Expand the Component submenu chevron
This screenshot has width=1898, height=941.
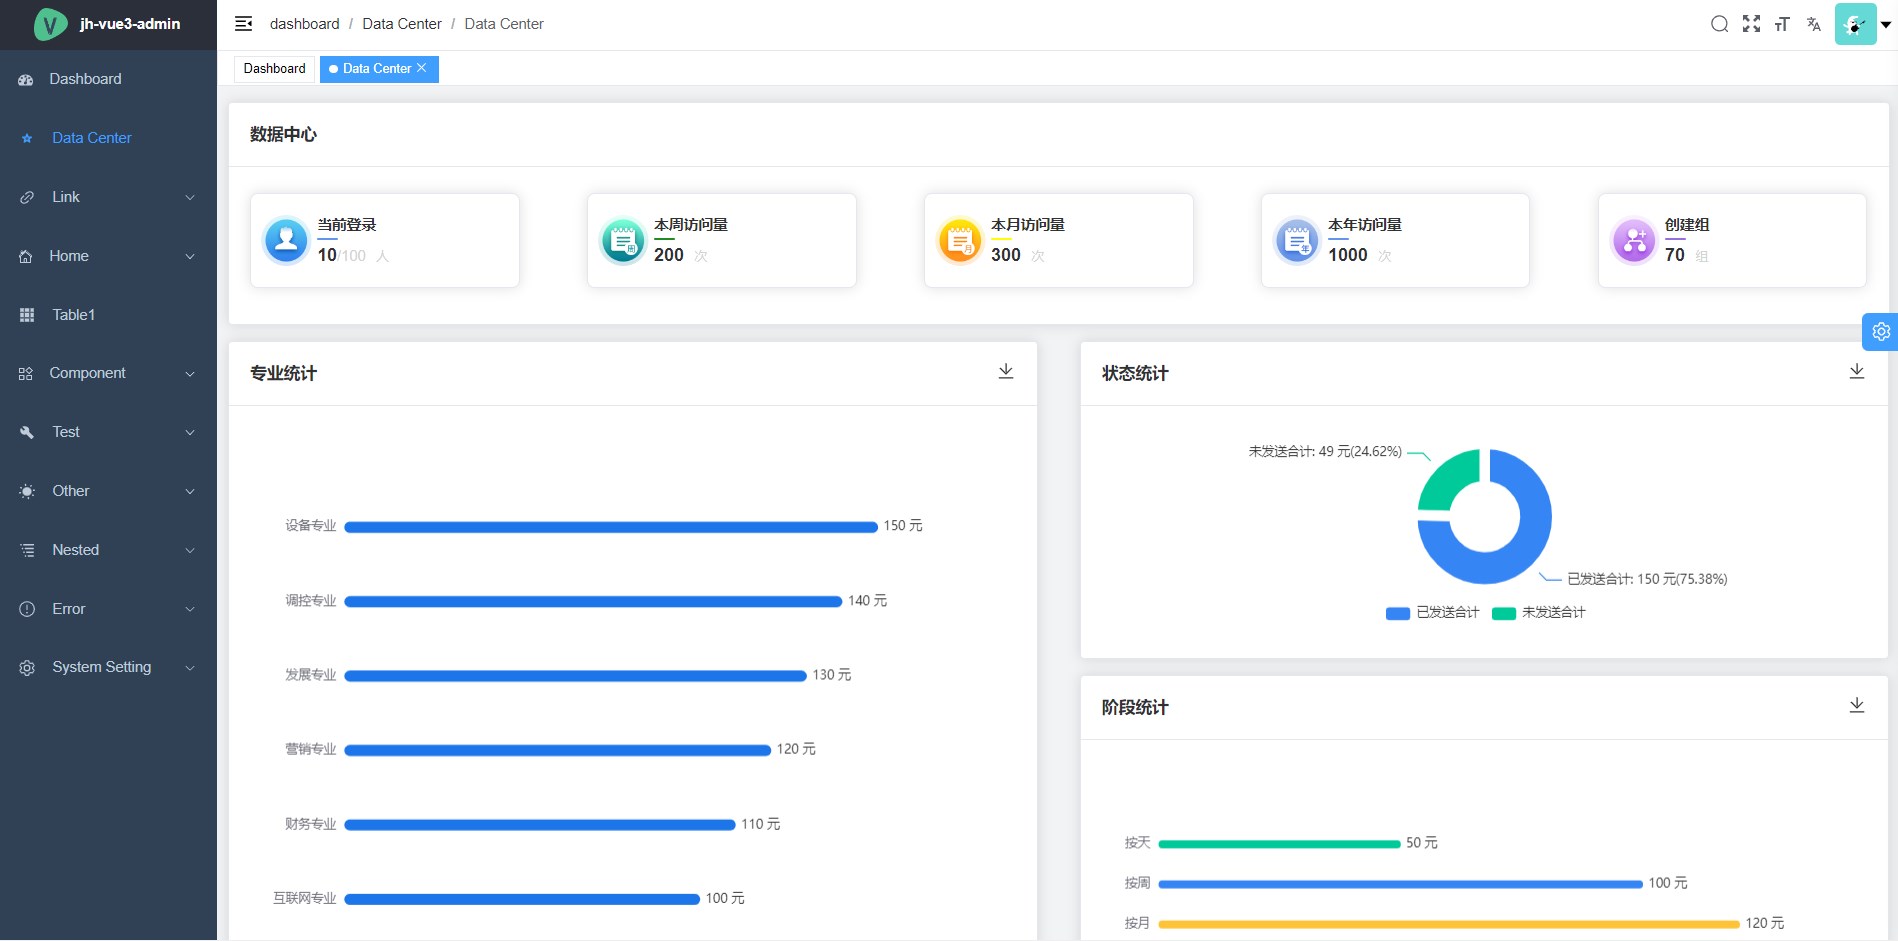(190, 373)
